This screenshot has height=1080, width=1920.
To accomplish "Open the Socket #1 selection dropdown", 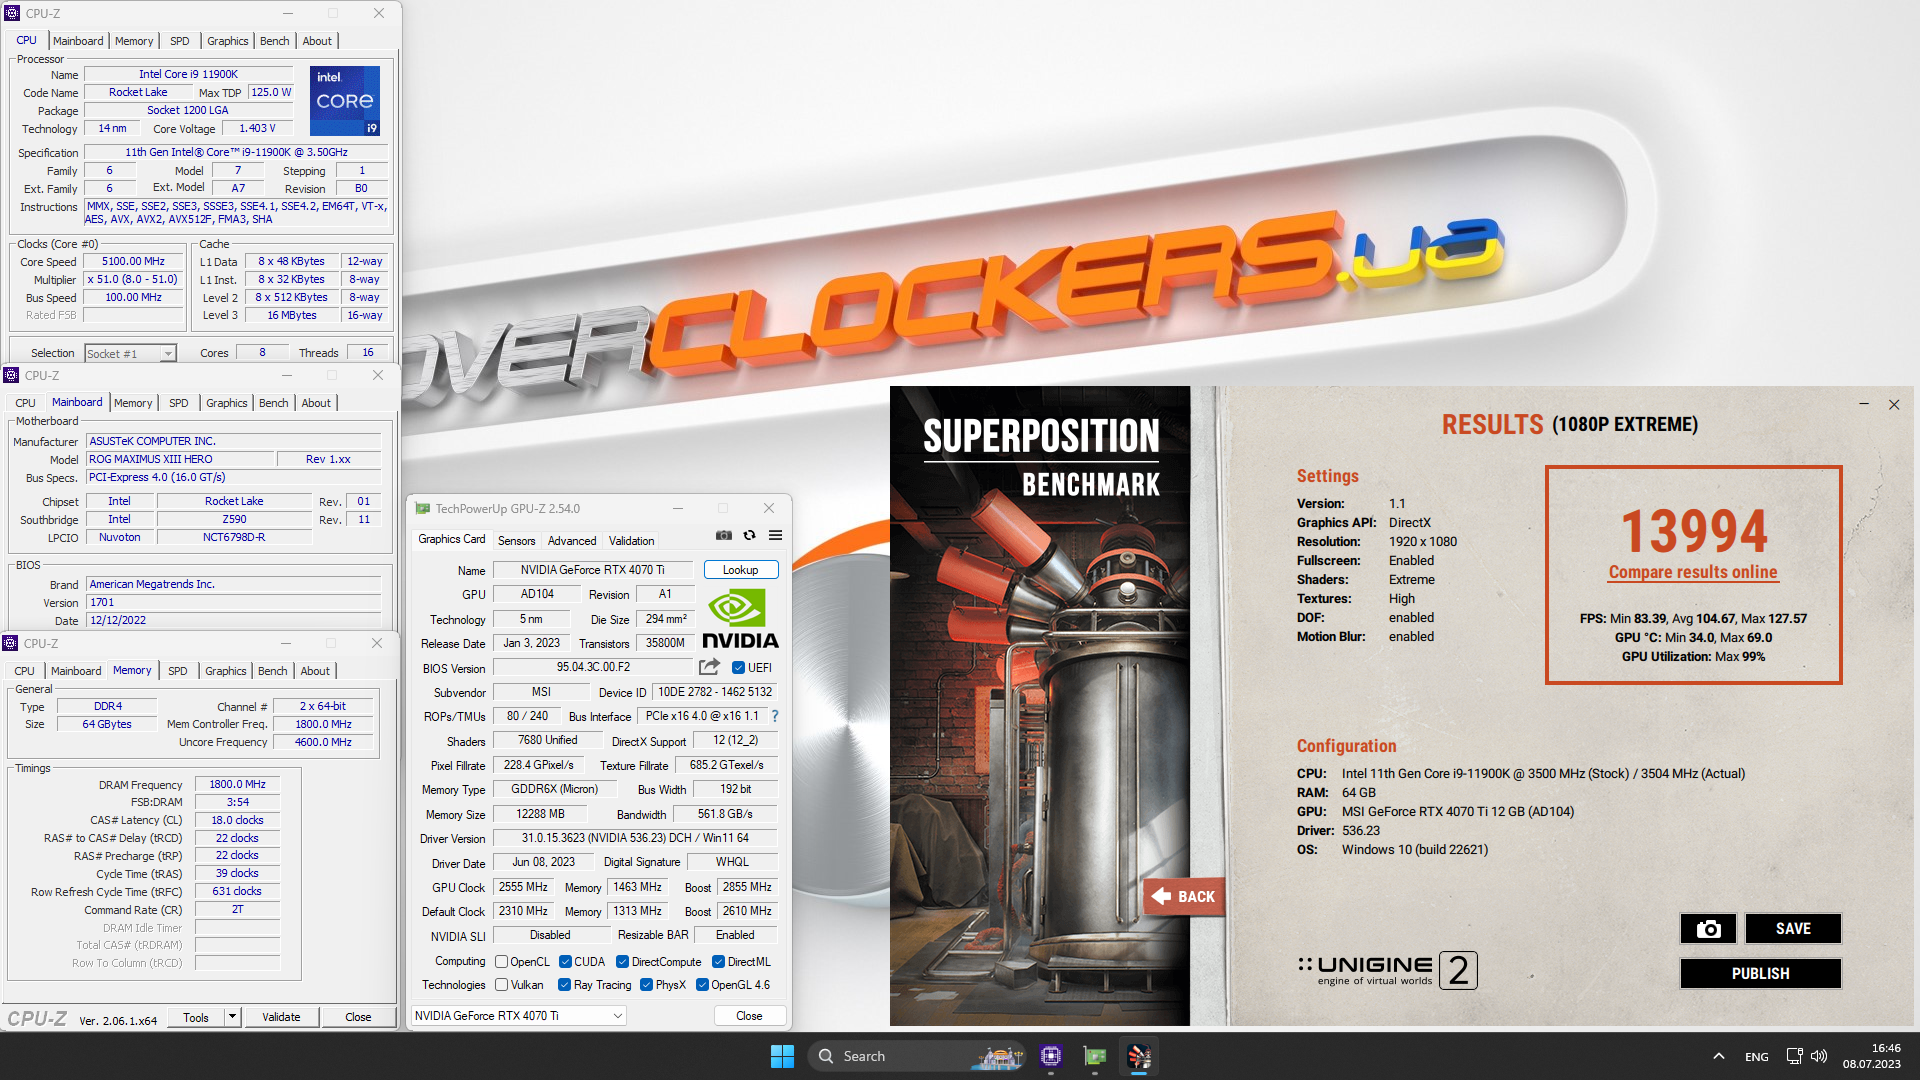I will click(x=130, y=353).
